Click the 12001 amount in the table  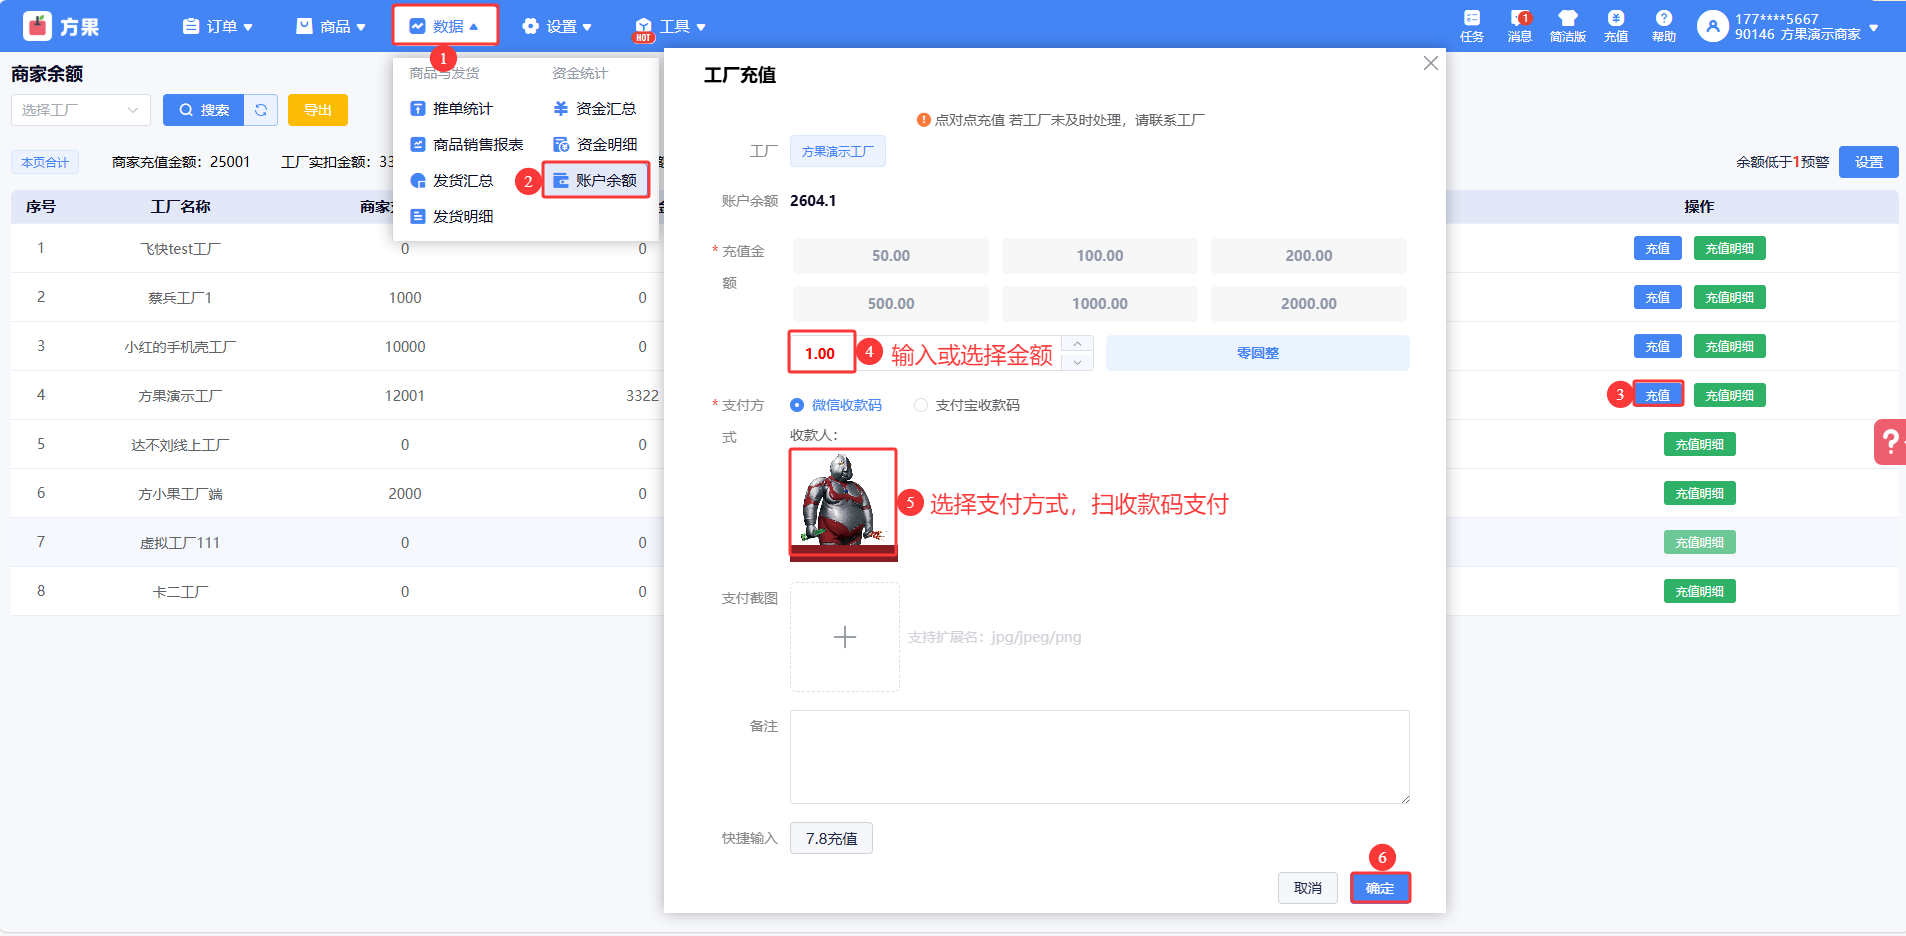tap(405, 395)
